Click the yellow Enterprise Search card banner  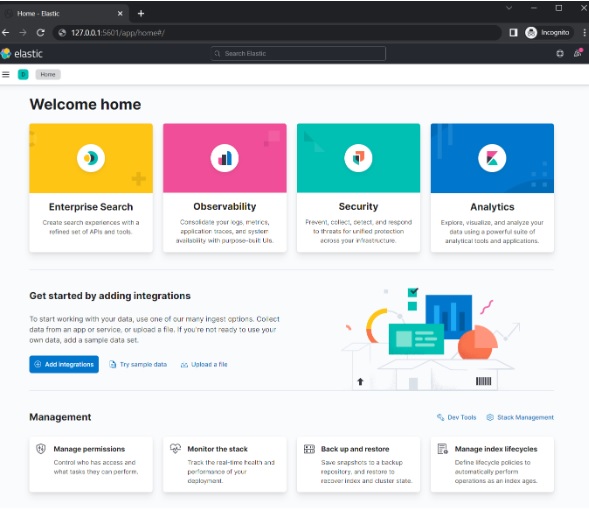[x=91, y=158]
